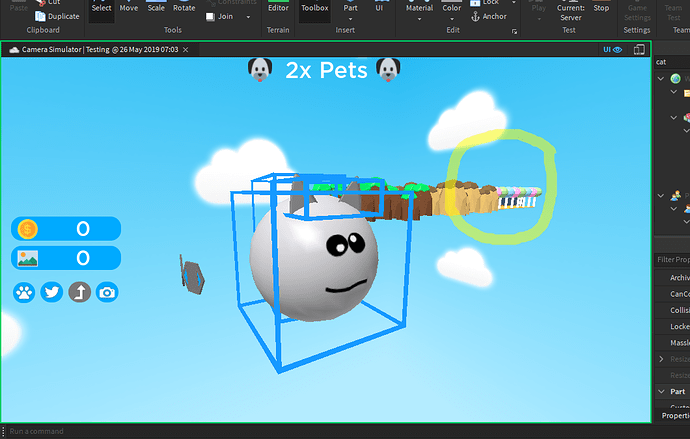
Task: Click the Archiv property row
Action: pos(672,278)
